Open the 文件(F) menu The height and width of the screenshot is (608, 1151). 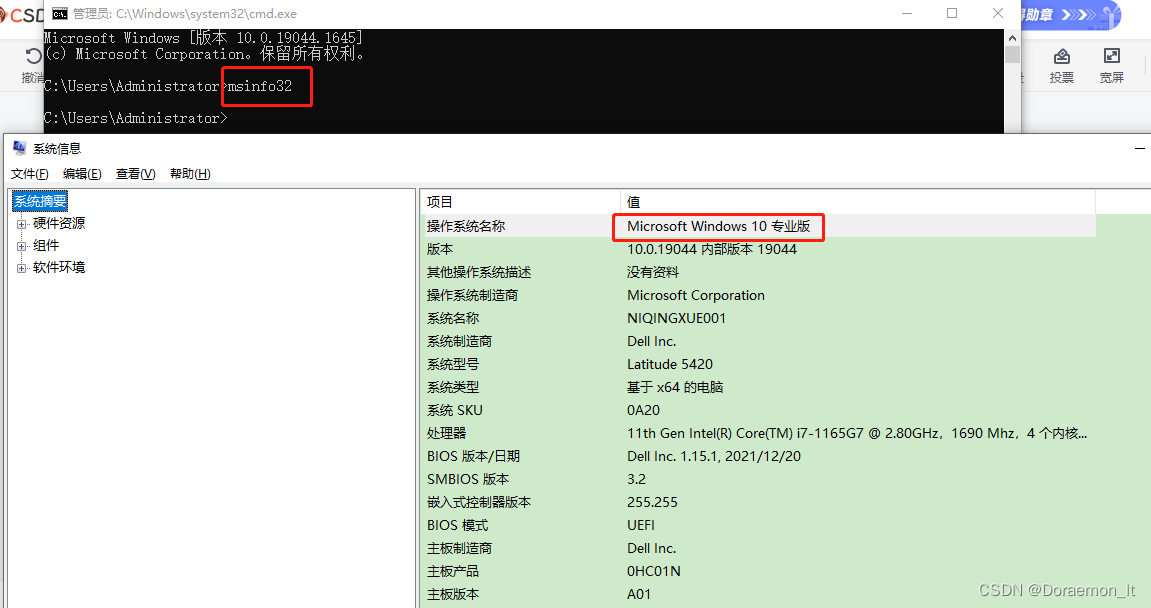coord(29,173)
